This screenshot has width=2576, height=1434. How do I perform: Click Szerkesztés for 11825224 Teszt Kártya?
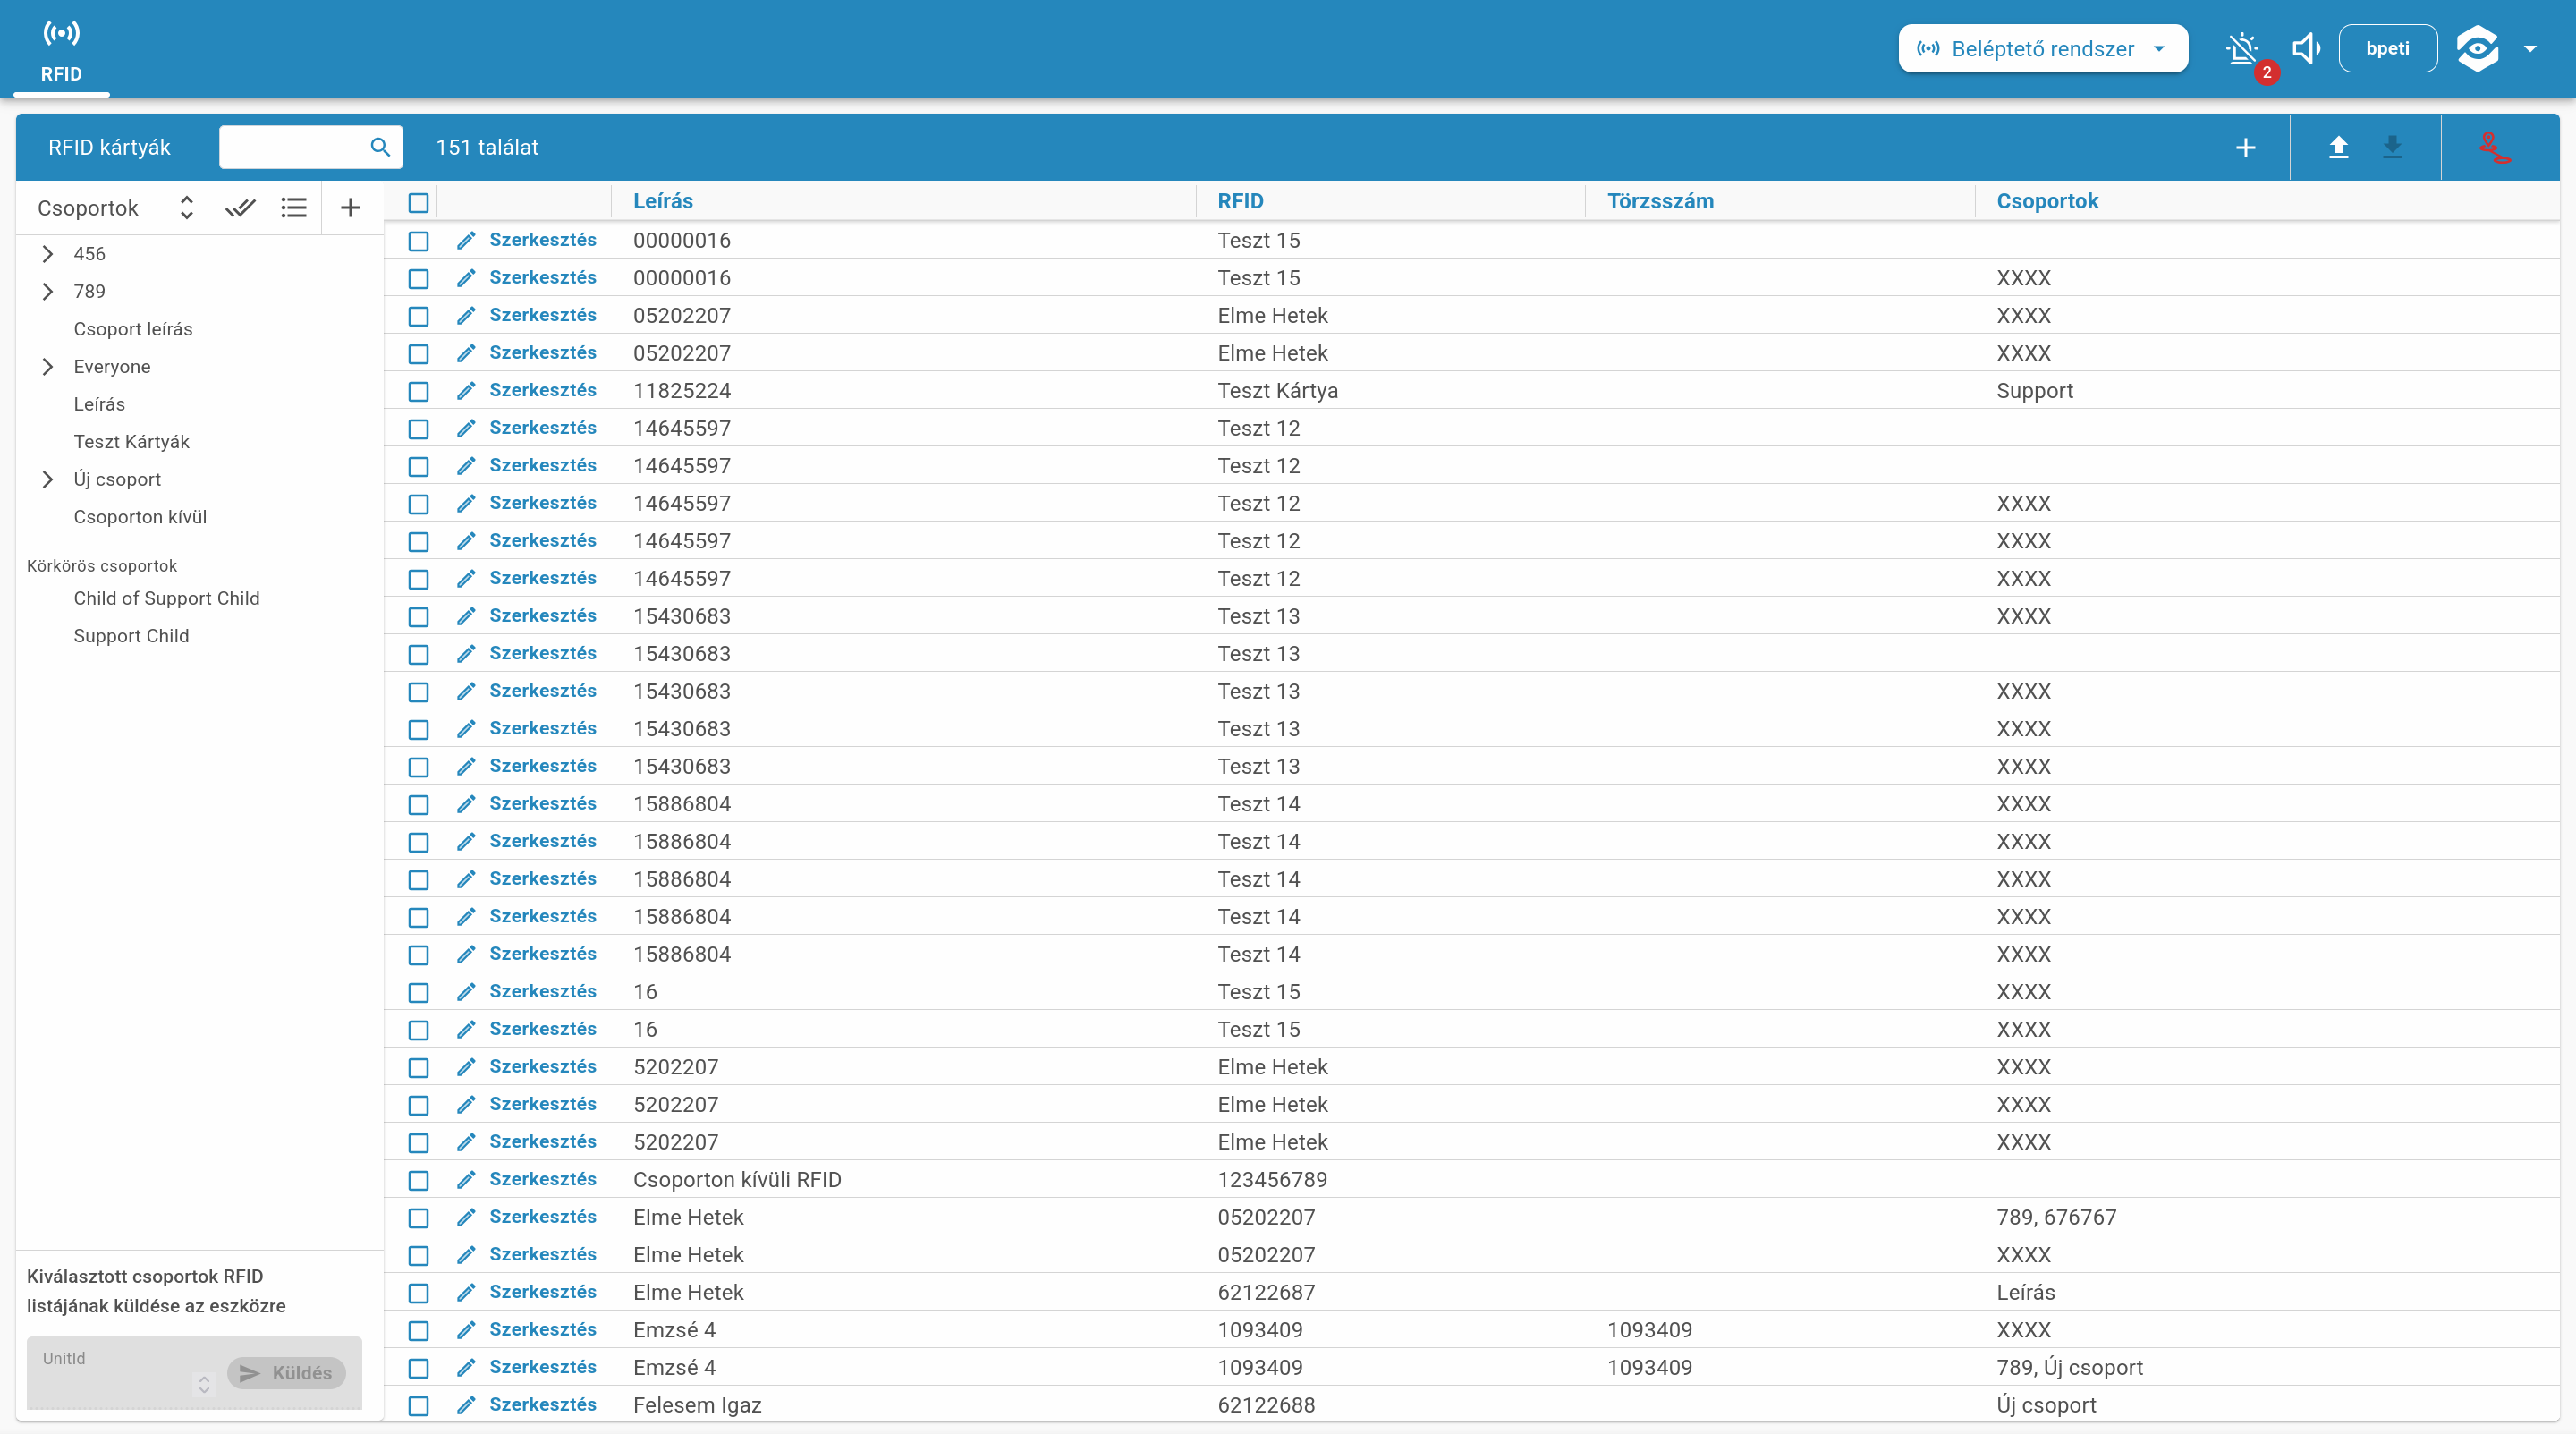click(542, 390)
